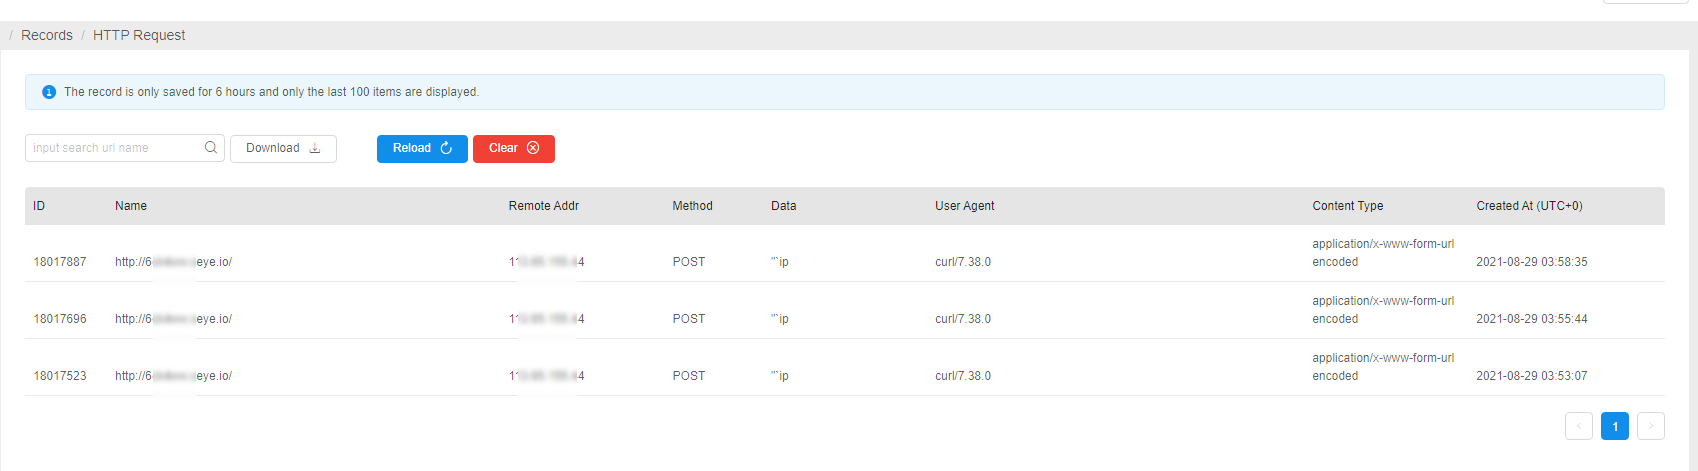
Task: Open the Records breadcrumb link
Action: [x=47, y=35]
